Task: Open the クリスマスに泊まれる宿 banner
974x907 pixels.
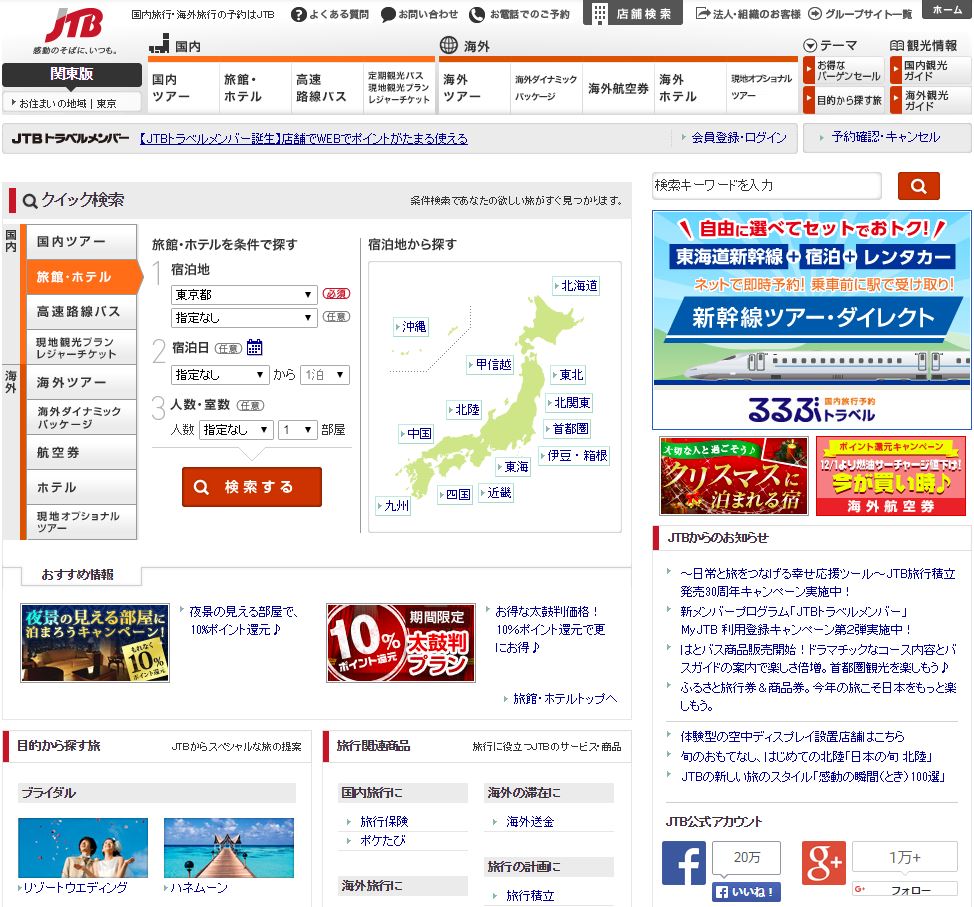Action: (x=734, y=476)
